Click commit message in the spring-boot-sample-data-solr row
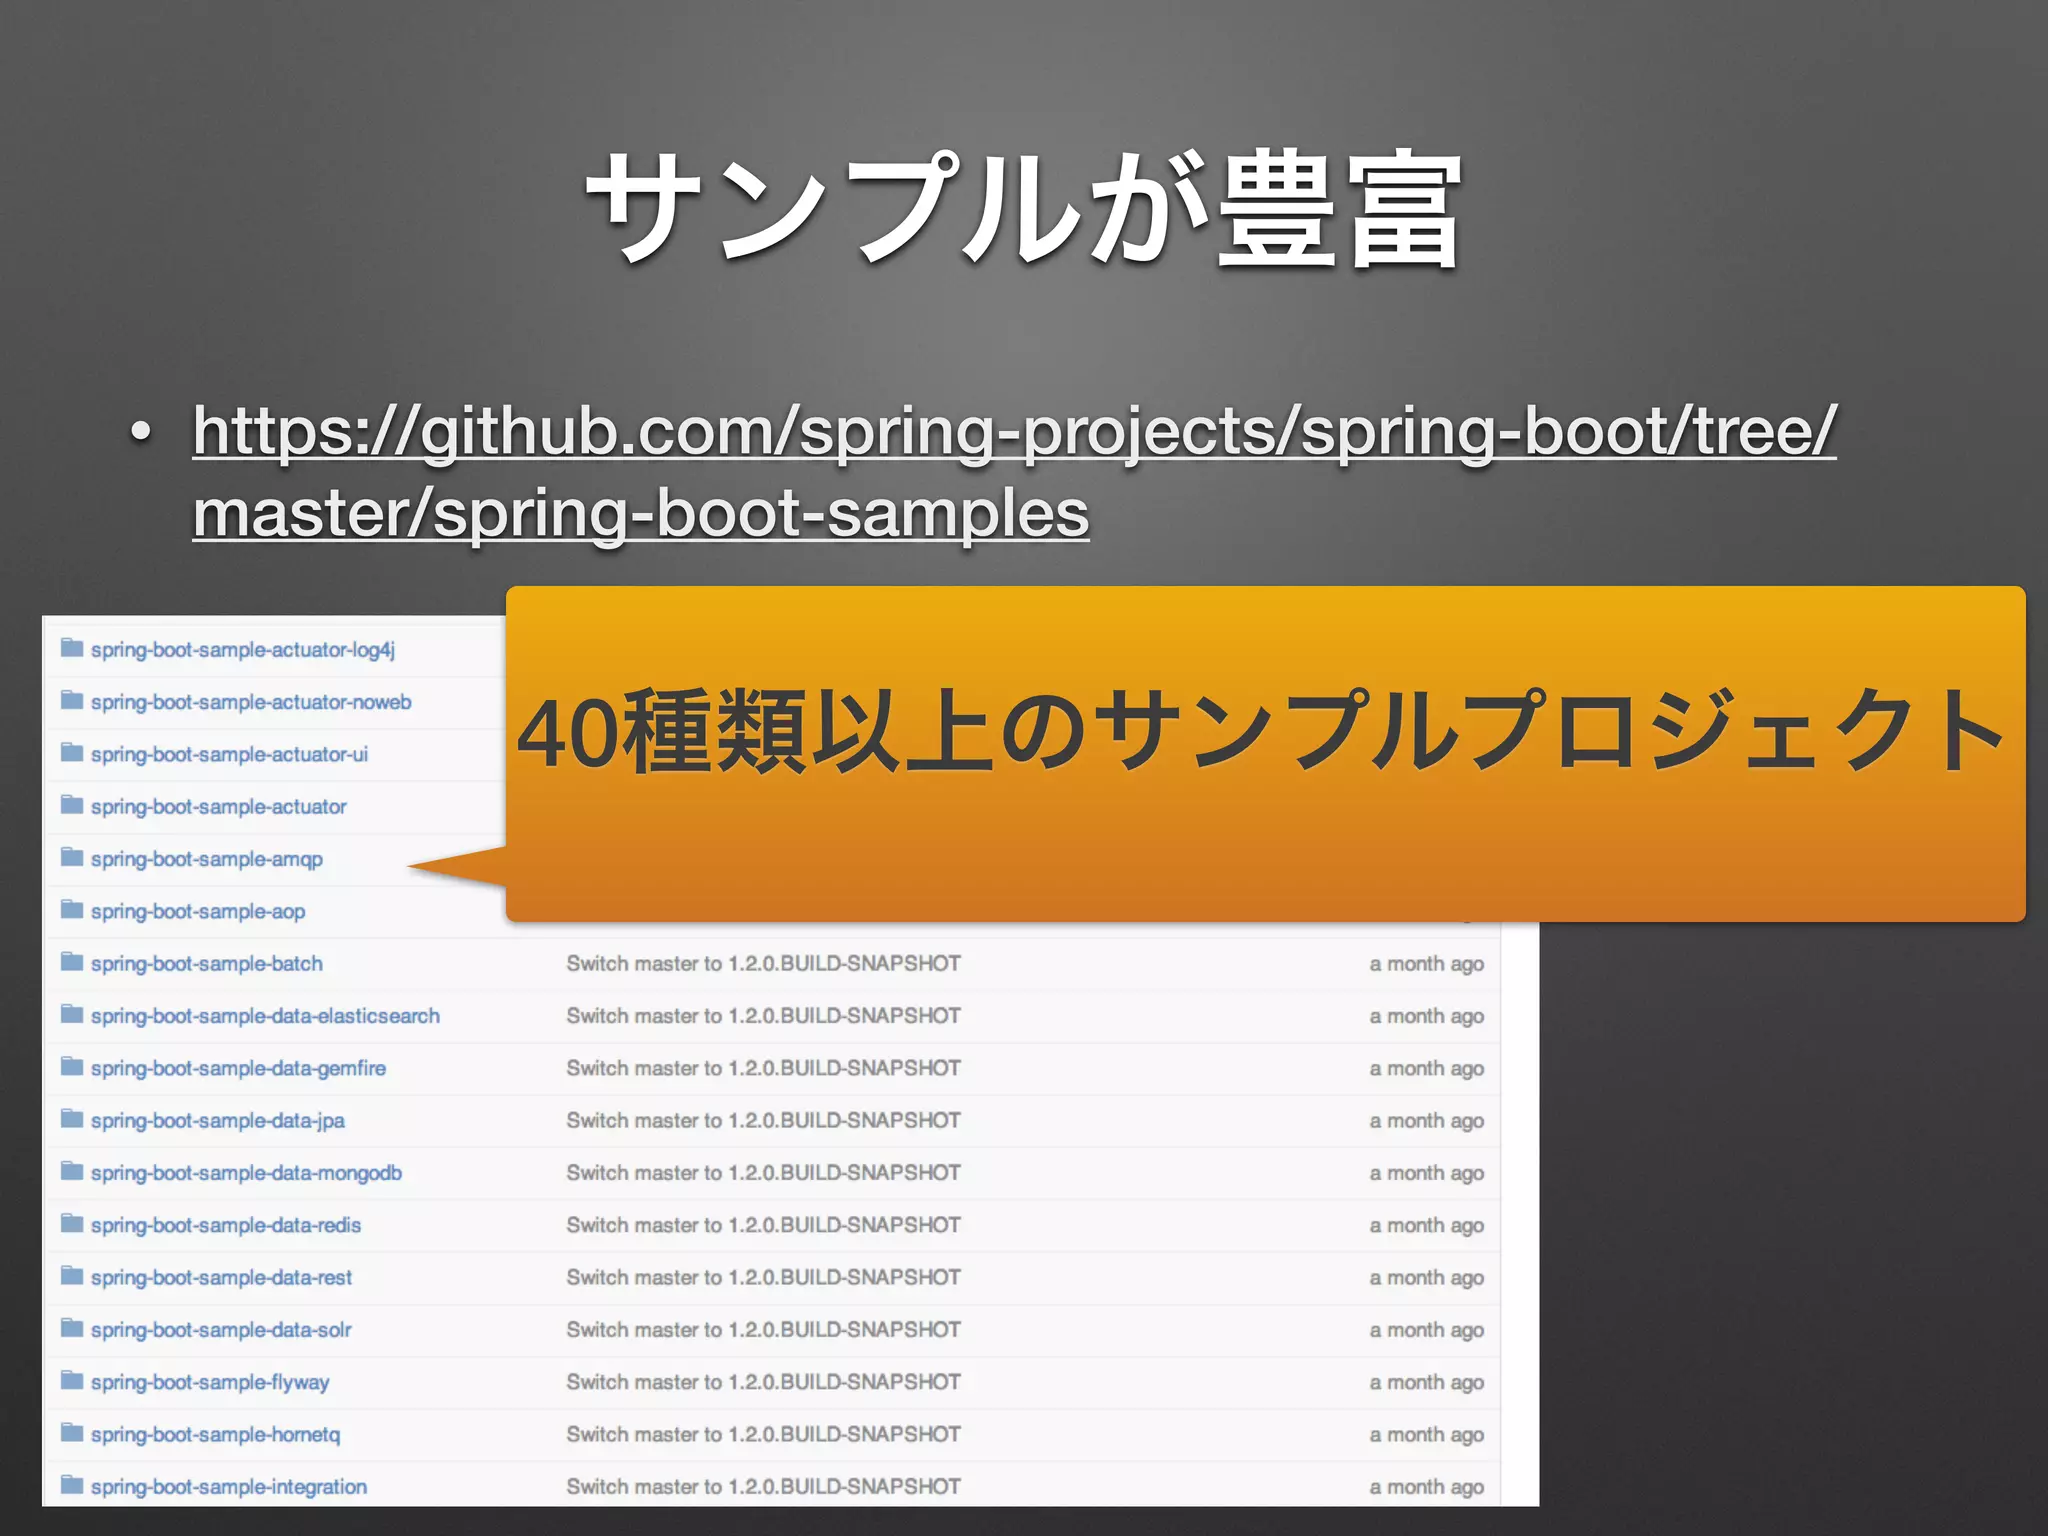The image size is (2048, 1536). (764, 1329)
